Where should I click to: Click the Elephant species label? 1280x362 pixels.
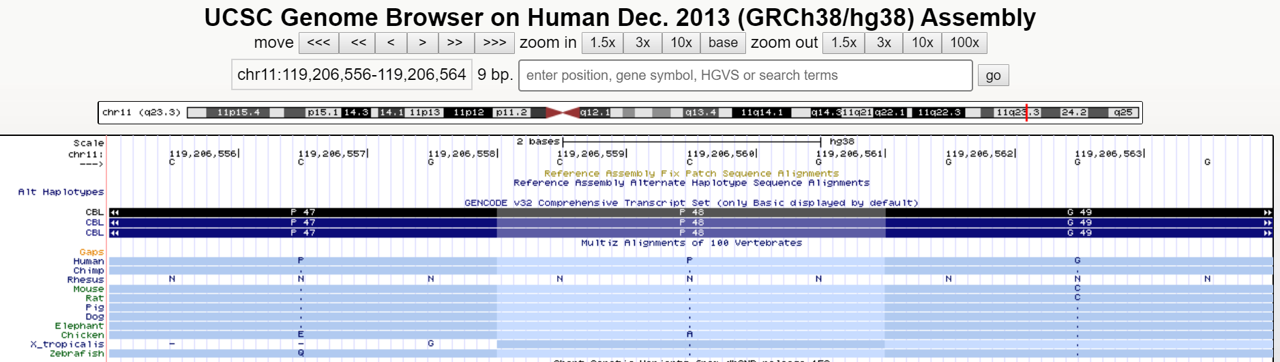[80, 326]
